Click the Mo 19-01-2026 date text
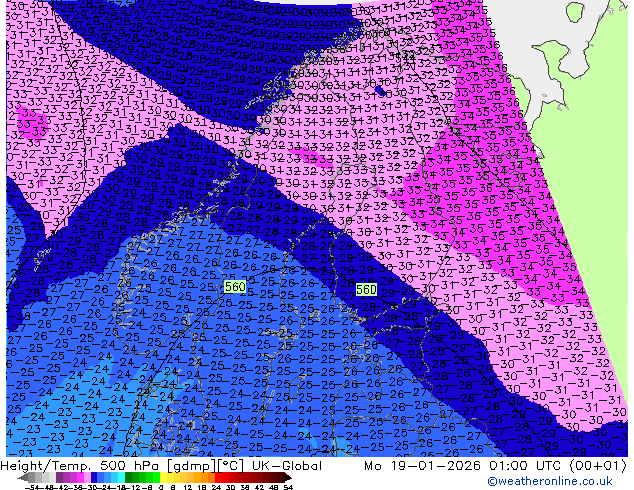Screen dimensions: 634x490 tap(423, 466)
